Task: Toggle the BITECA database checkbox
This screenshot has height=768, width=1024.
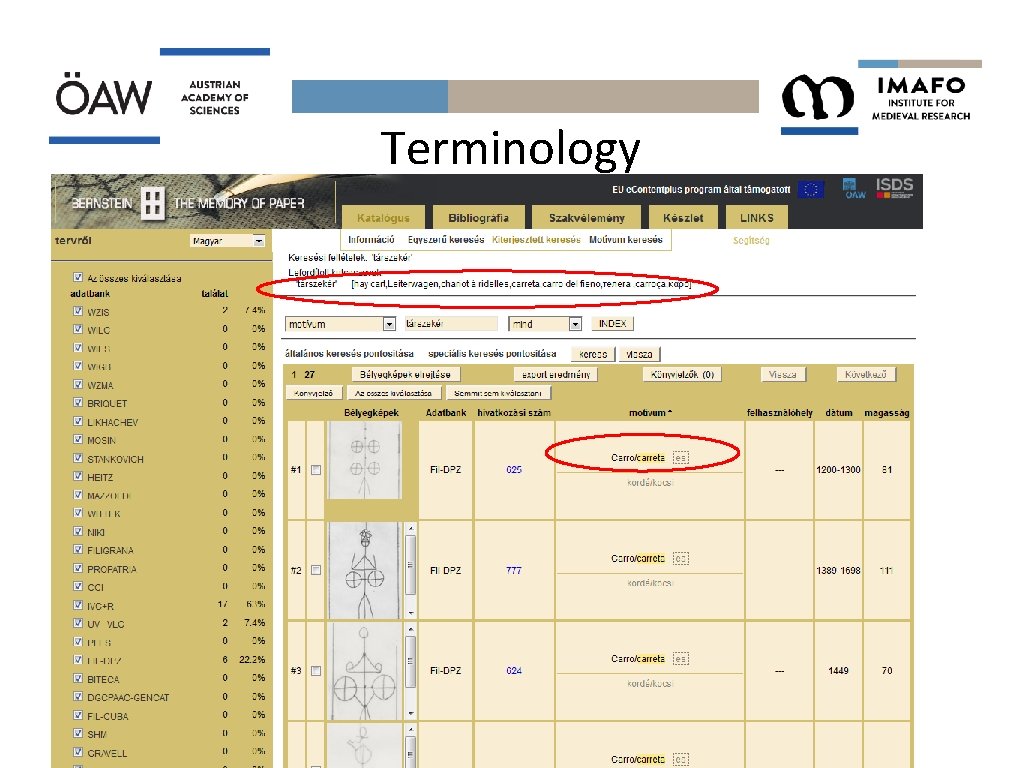Action: point(78,678)
